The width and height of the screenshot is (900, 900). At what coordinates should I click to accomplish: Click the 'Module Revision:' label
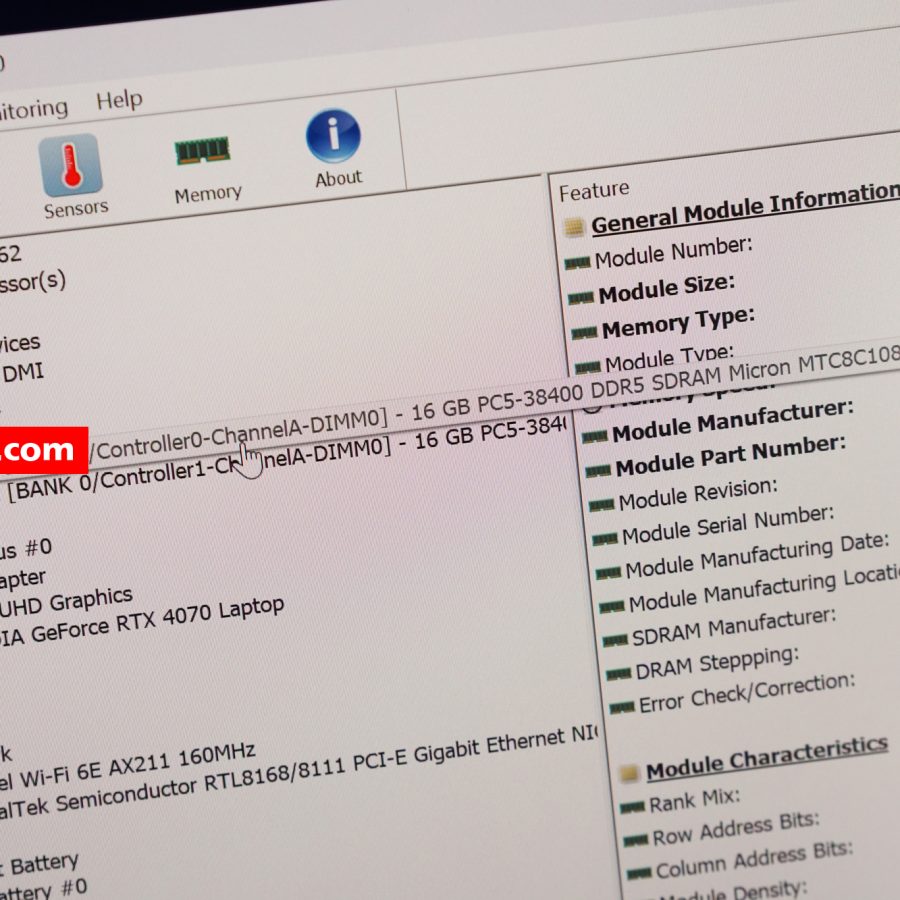click(x=698, y=494)
